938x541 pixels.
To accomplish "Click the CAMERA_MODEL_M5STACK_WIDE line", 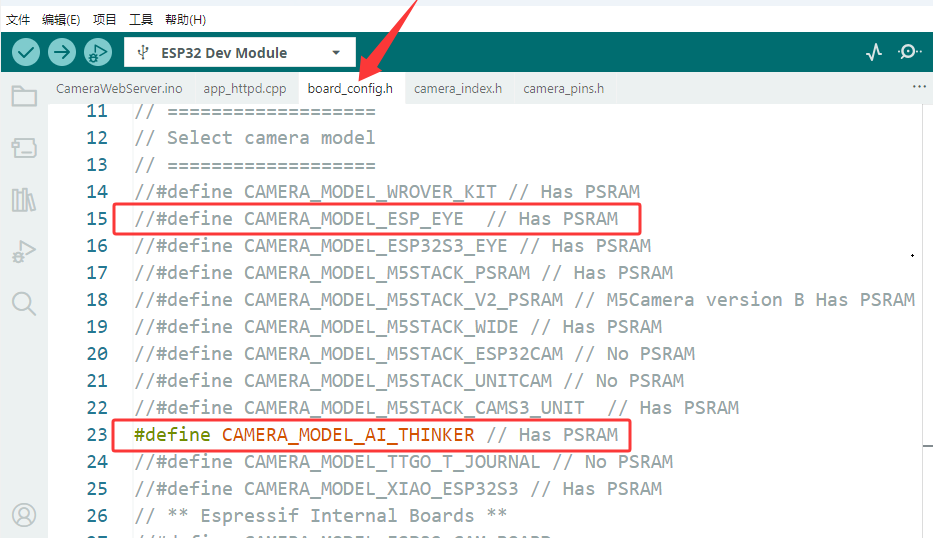I will point(398,326).
